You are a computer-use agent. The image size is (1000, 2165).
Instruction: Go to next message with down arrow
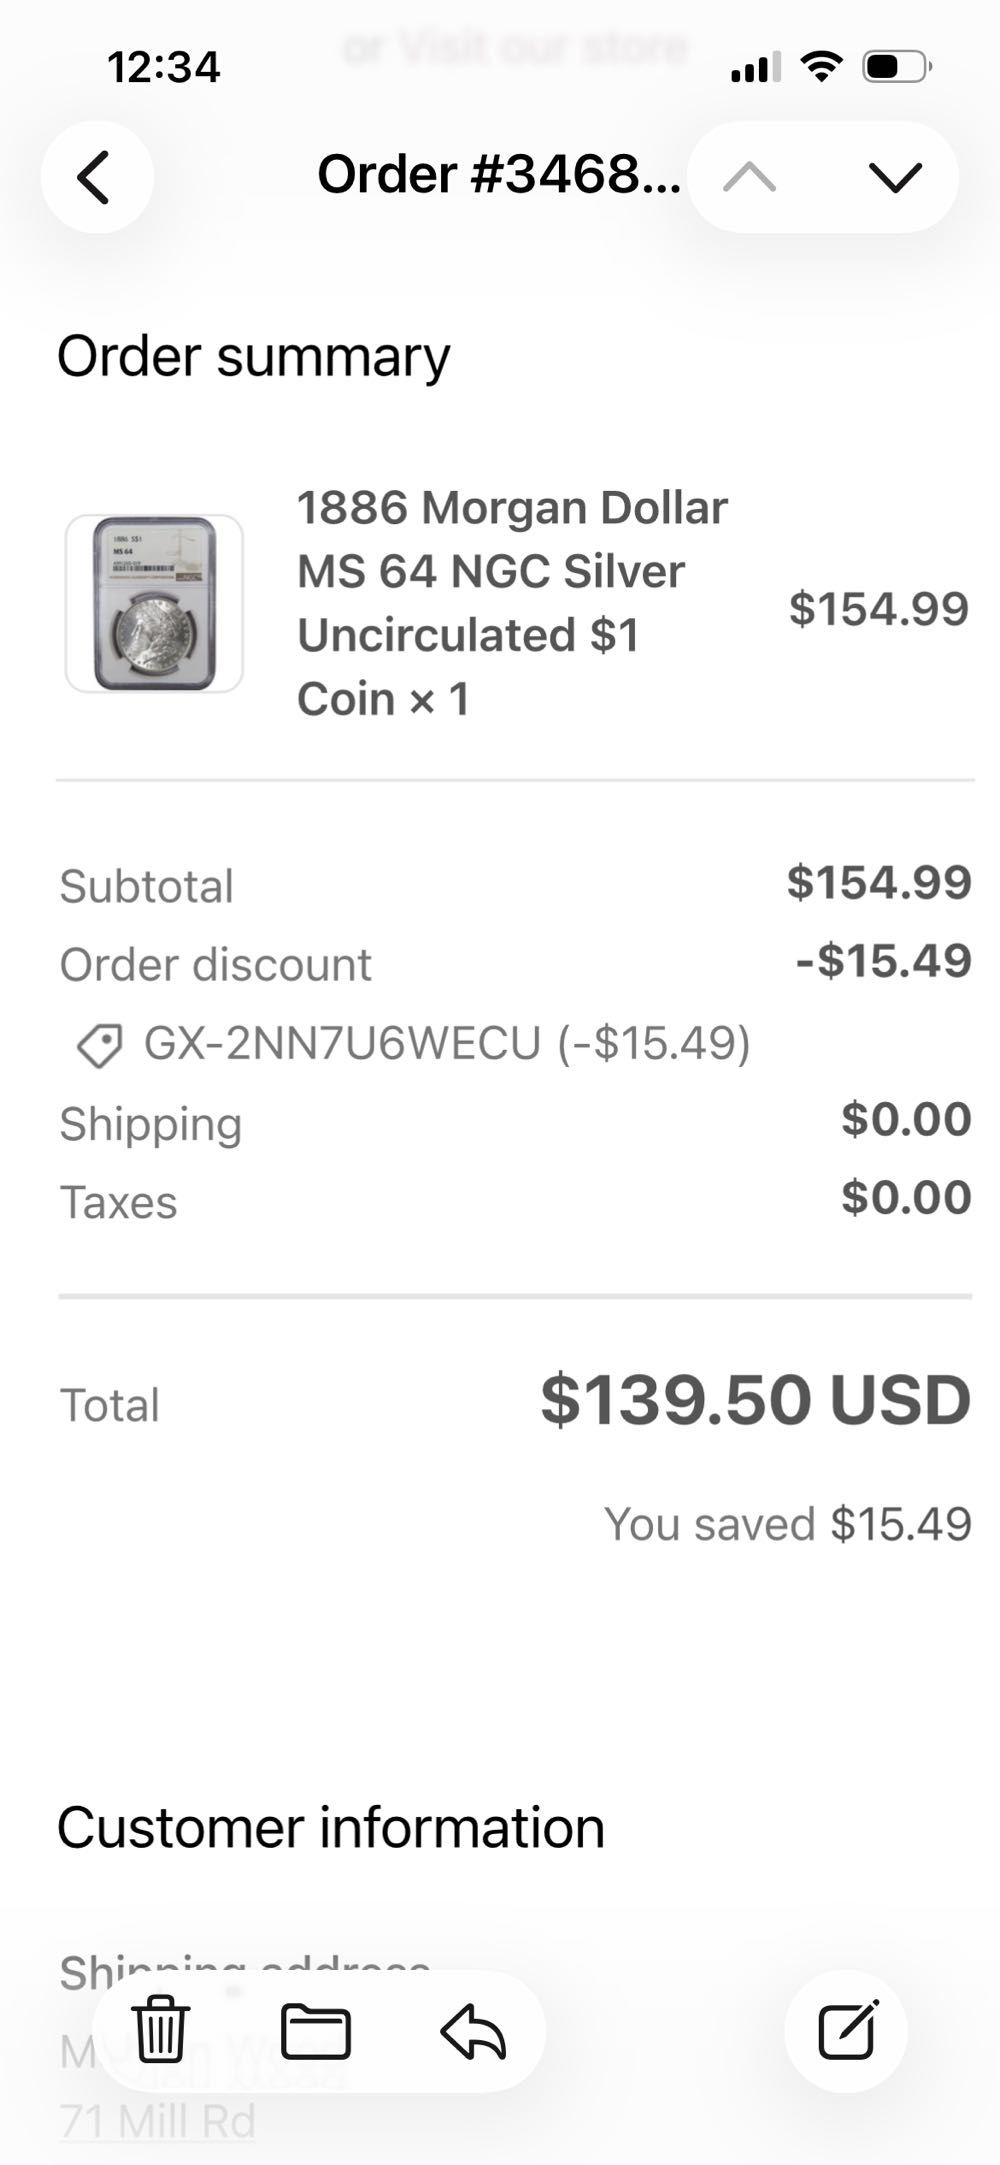click(x=895, y=178)
